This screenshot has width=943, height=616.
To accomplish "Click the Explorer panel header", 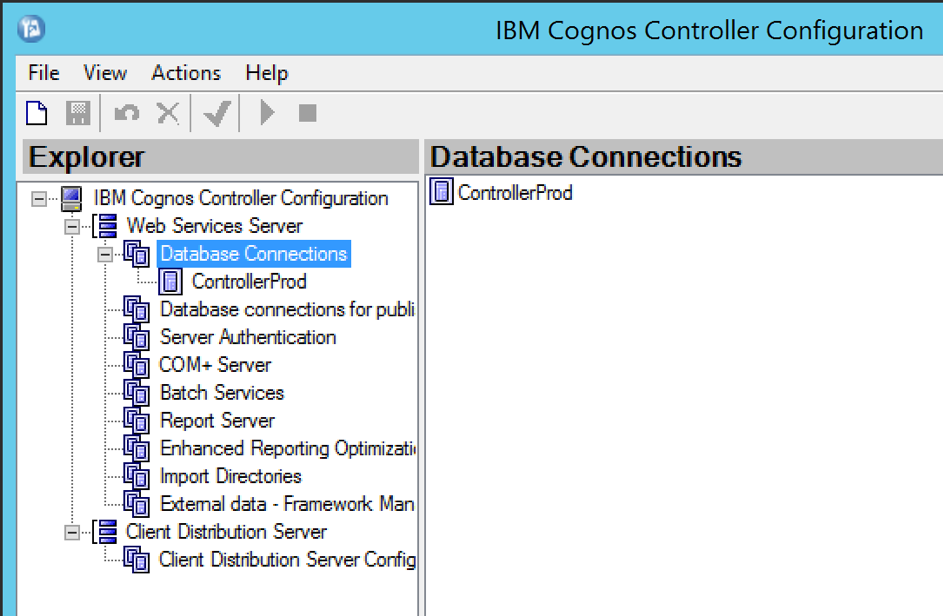I will click(x=220, y=157).
